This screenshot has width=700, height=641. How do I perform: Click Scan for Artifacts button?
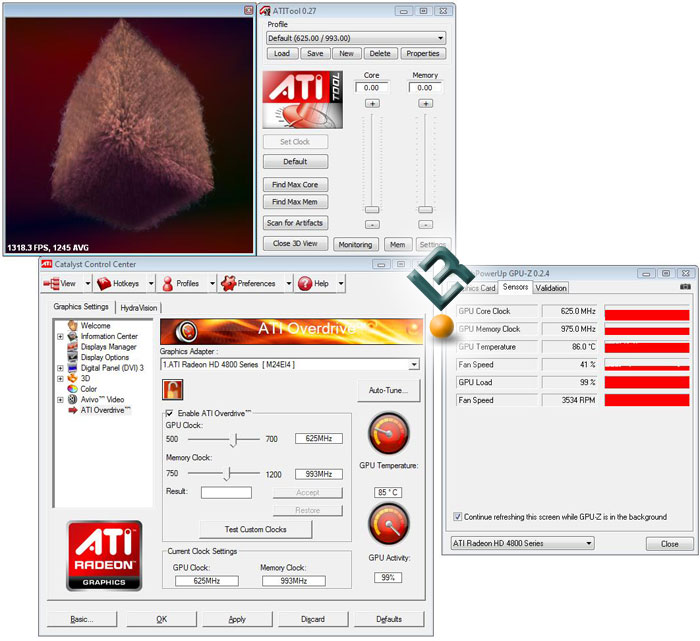[x=295, y=223]
